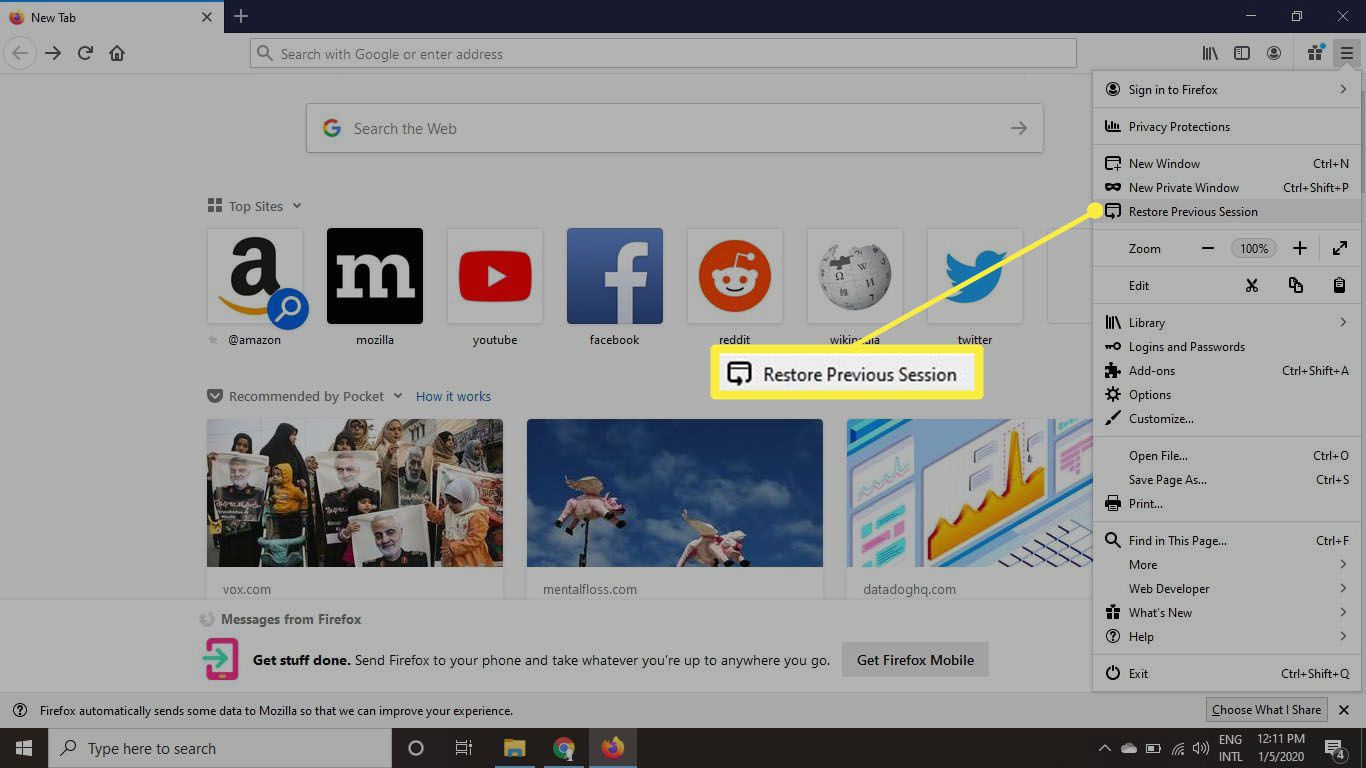Viewport: 1366px width, 768px height.
Task: Open Logins and Passwords menu item
Action: click(1227, 346)
